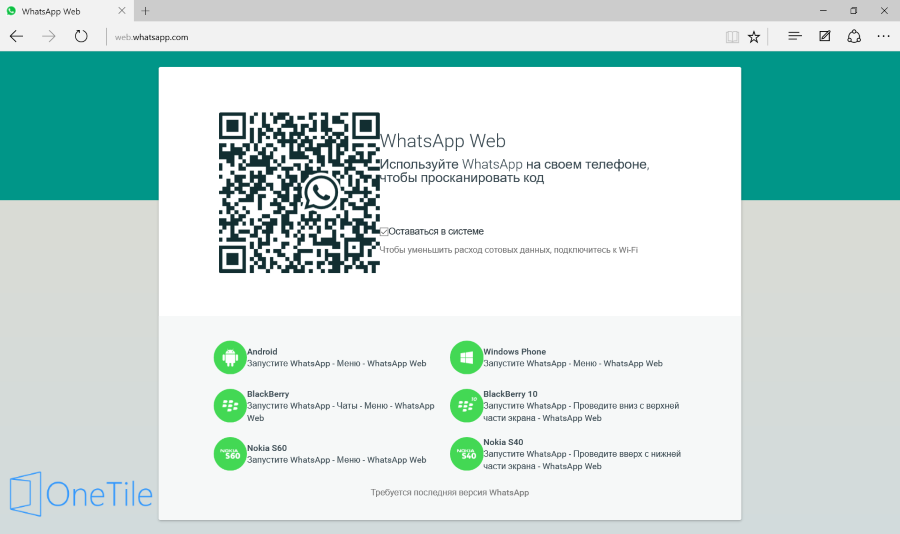Reload the page with the refresh icon

81,36
